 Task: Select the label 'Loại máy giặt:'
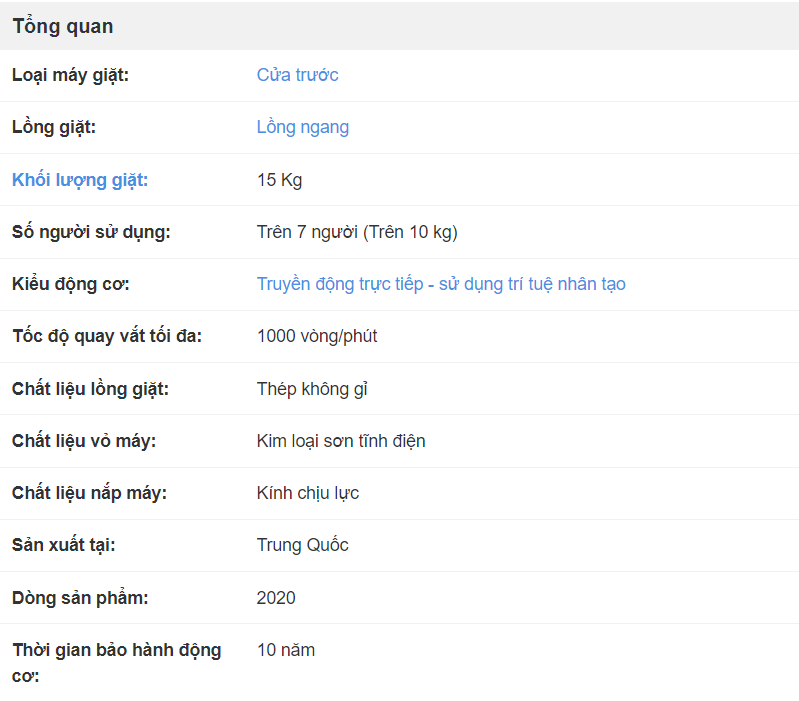(70, 75)
